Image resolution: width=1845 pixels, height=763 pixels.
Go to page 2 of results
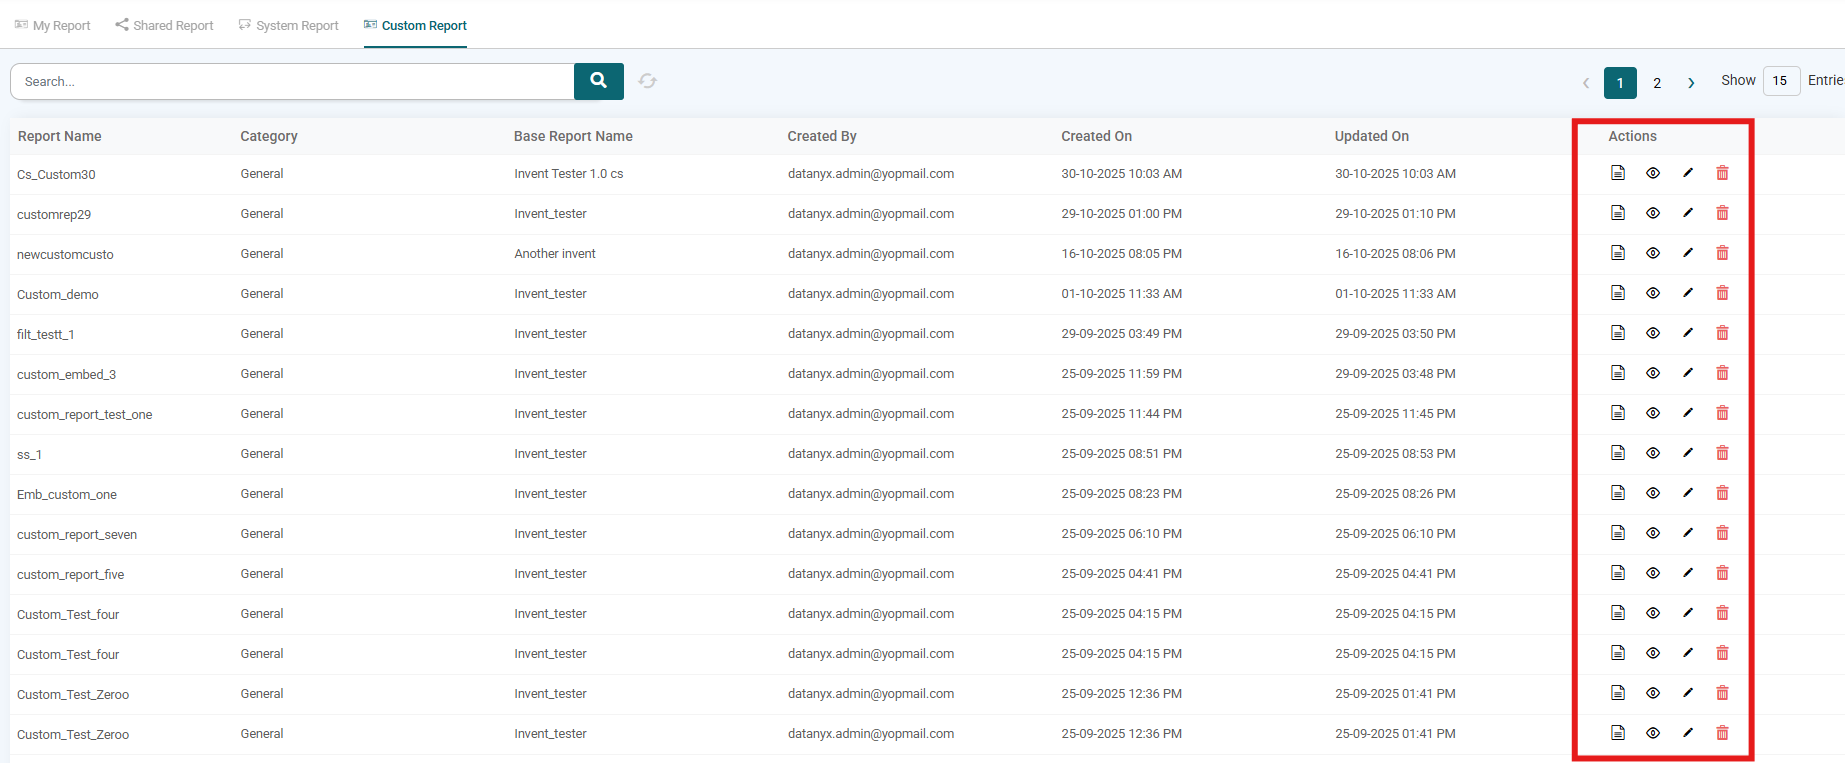(x=1657, y=83)
